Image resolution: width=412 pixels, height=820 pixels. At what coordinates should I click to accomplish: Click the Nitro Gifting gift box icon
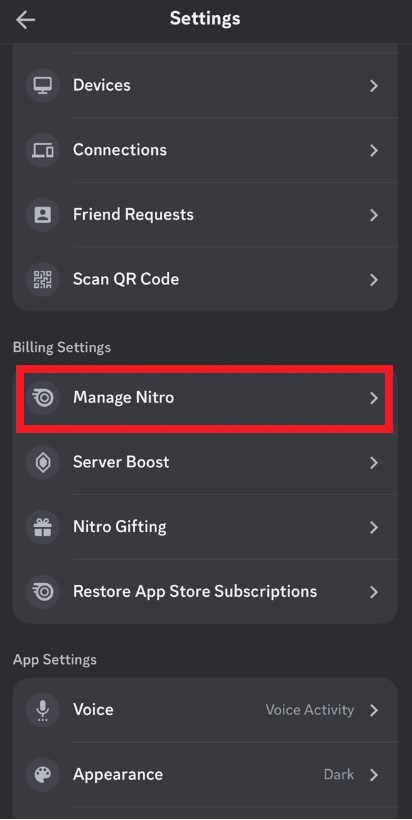click(x=42, y=527)
